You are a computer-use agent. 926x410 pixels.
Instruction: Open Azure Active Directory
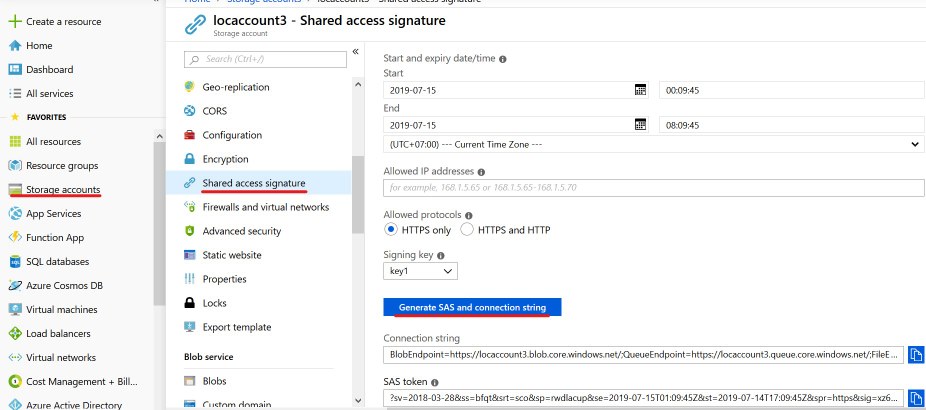point(74,405)
